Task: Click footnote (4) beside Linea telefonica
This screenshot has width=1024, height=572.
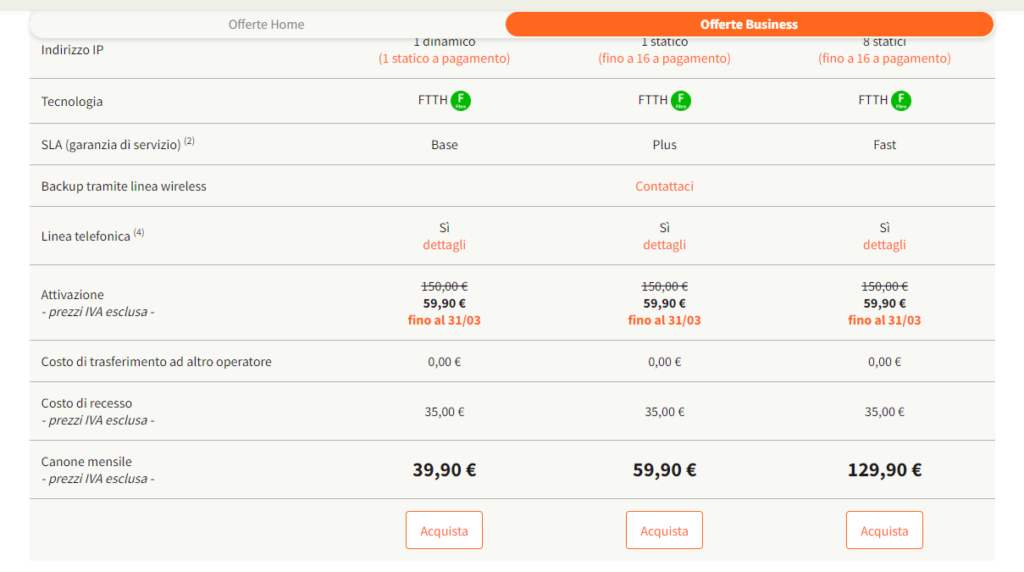Action: 139,233
